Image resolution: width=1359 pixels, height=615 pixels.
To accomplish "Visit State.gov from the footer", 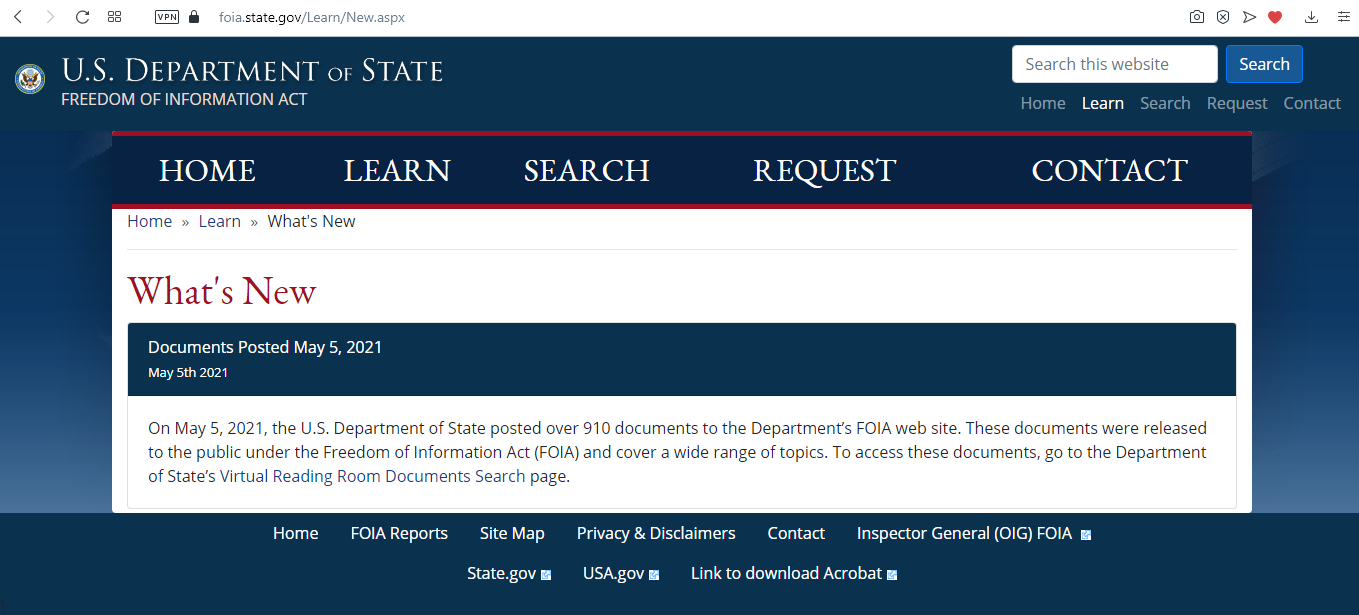I will click(x=509, y=573).
